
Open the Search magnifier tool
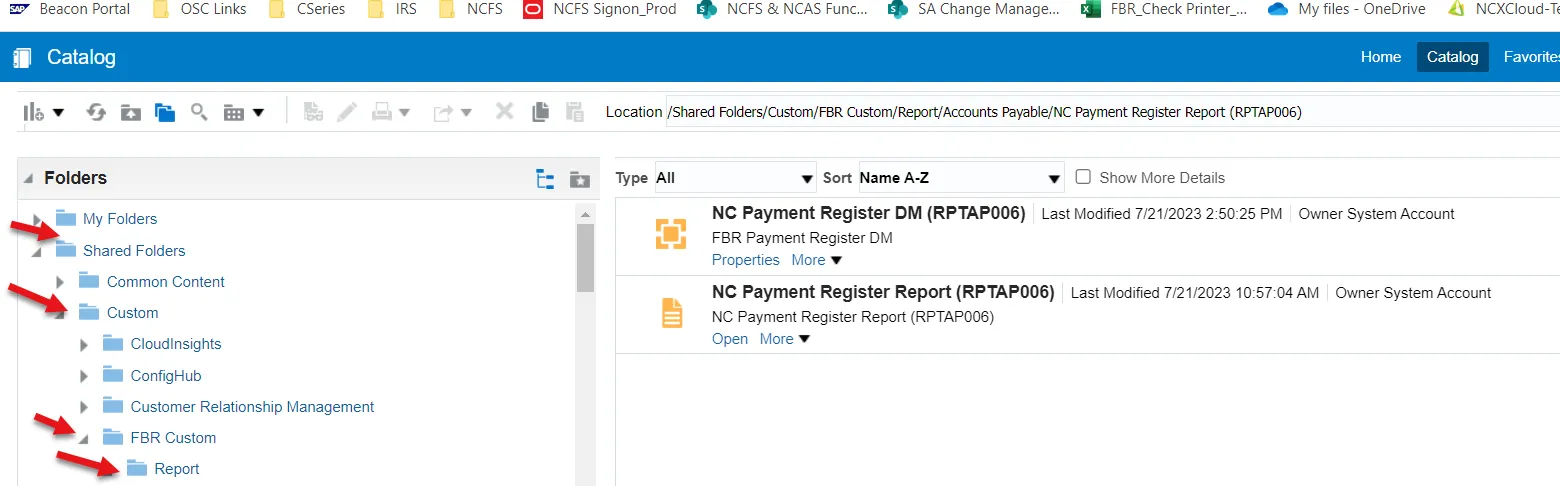point(199,112)
